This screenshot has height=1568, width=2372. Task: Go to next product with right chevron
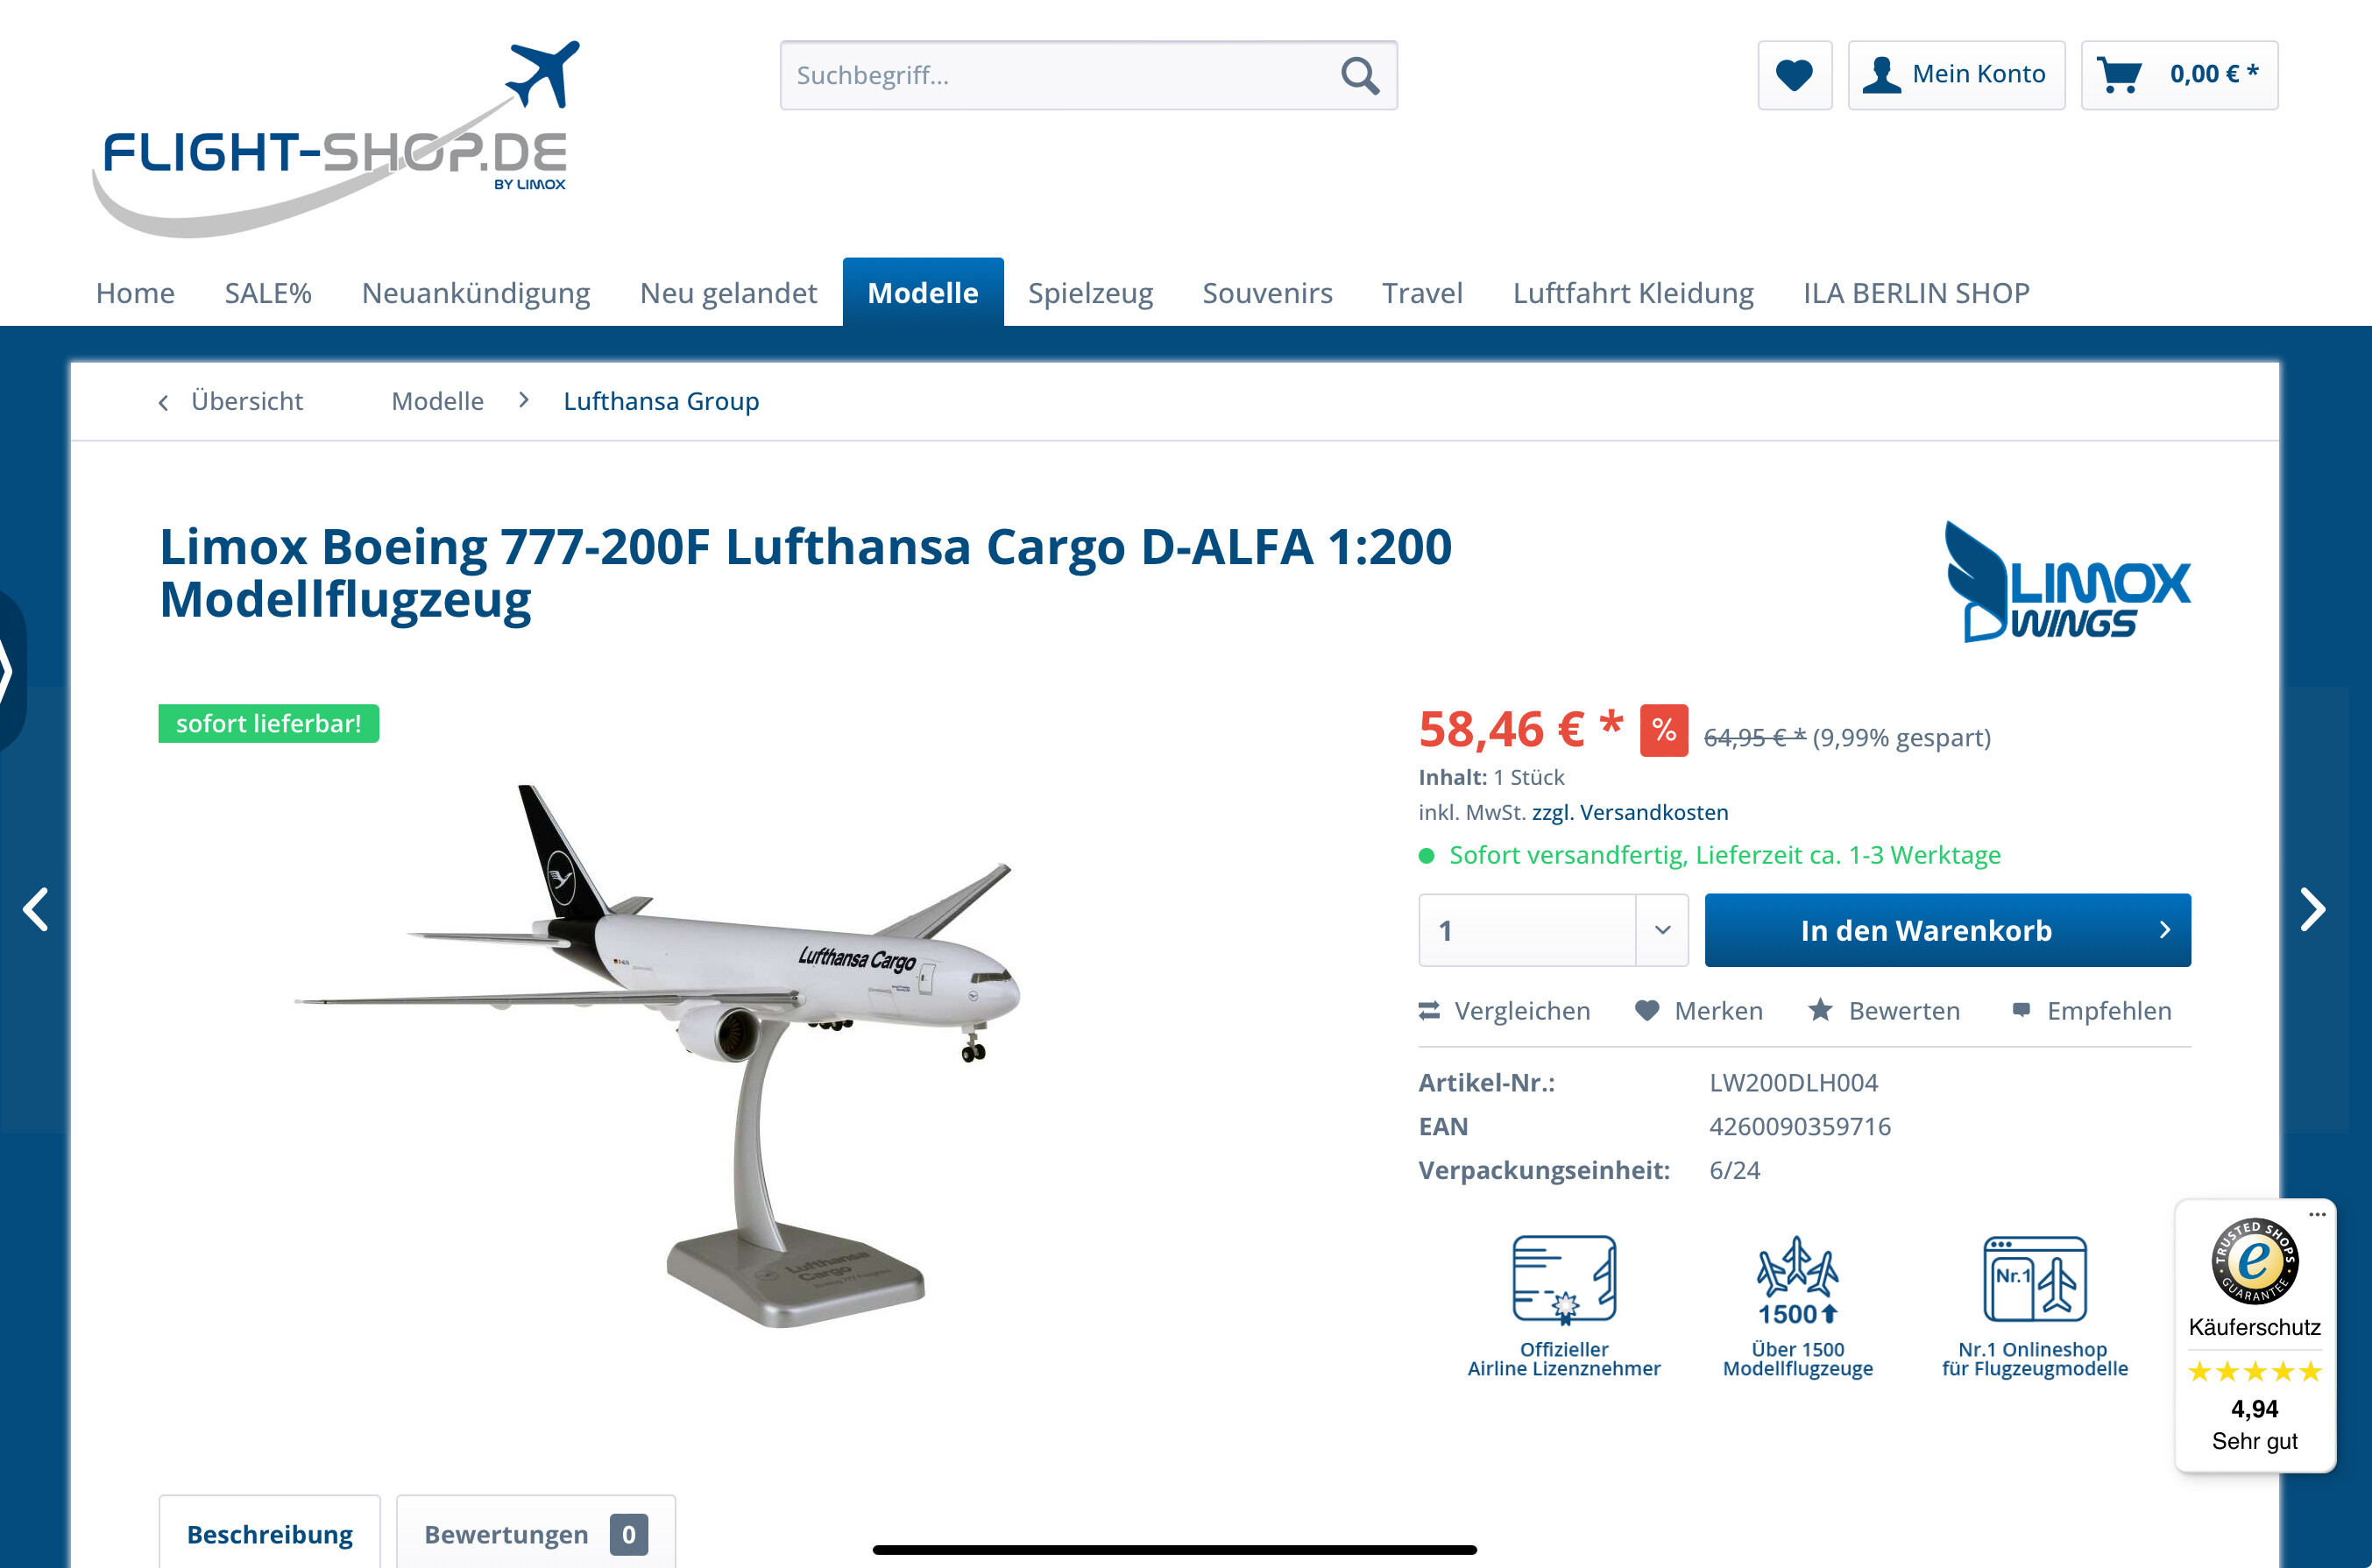[2312, 909]
